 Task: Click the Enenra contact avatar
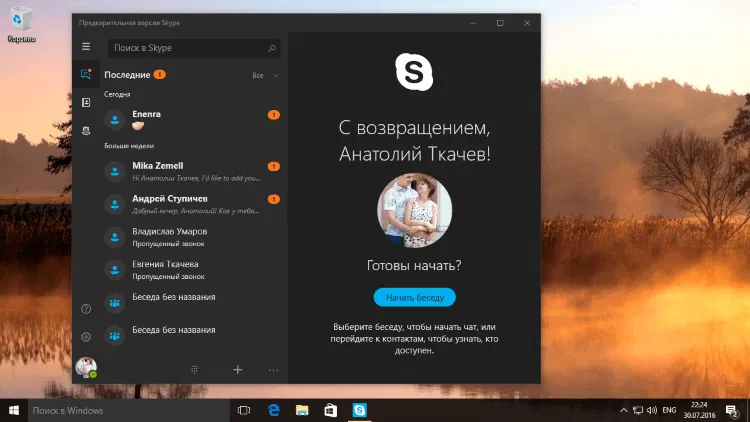115,120
